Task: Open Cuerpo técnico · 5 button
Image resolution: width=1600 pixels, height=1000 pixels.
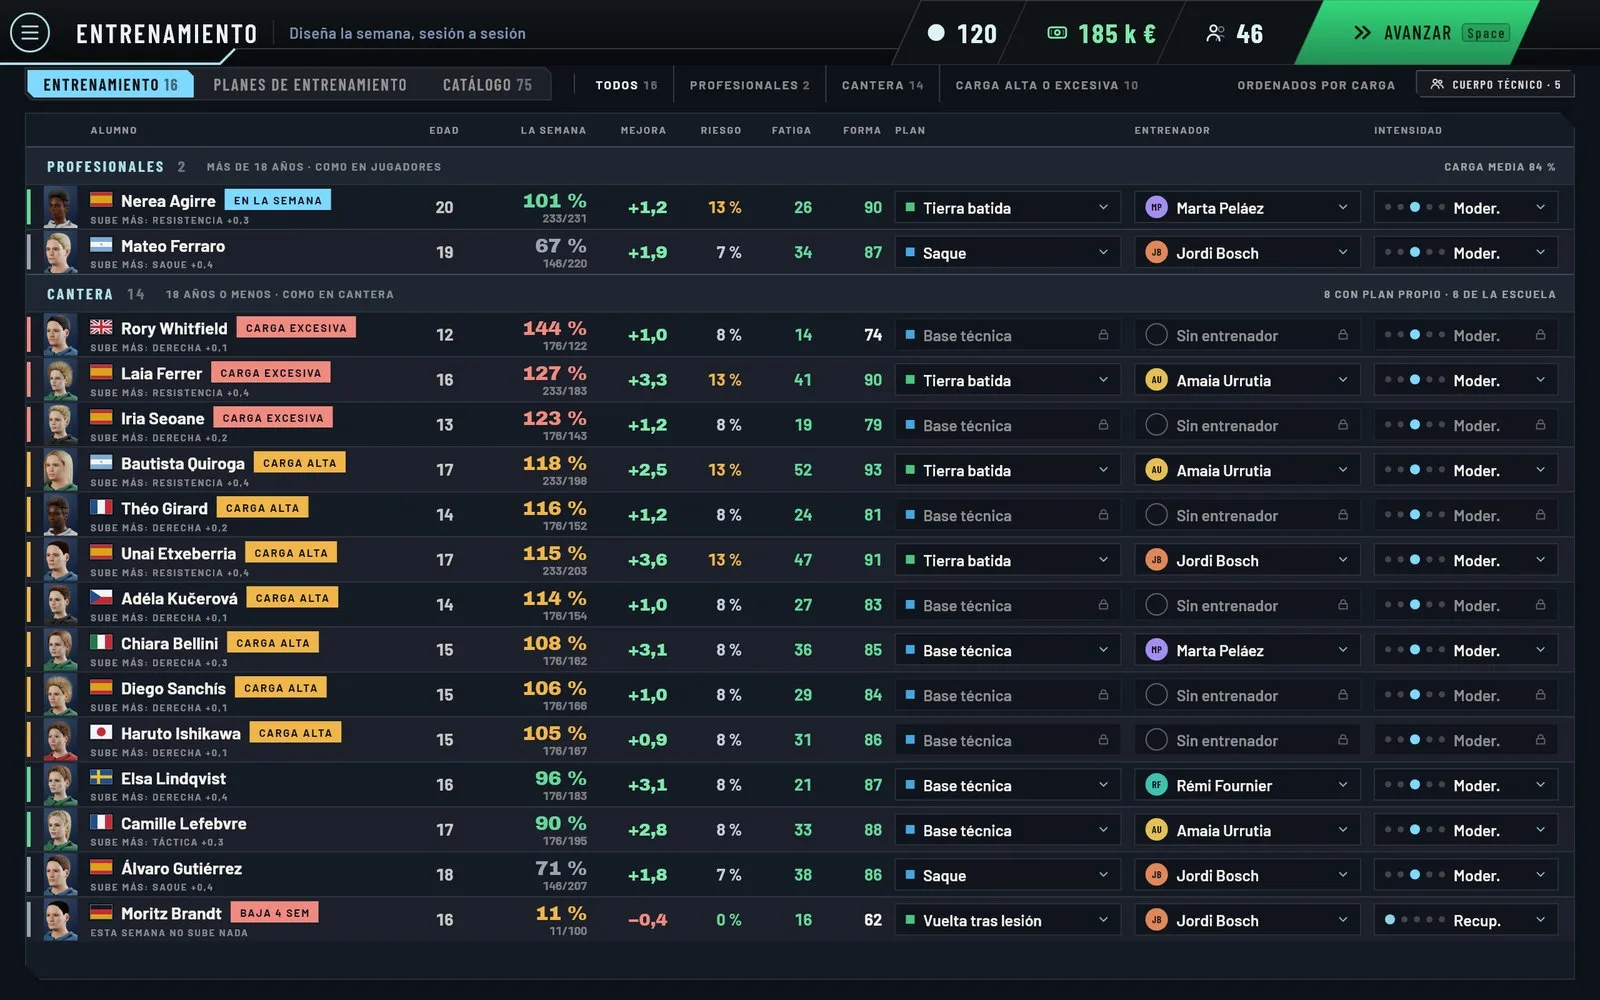Action: 1495,84
